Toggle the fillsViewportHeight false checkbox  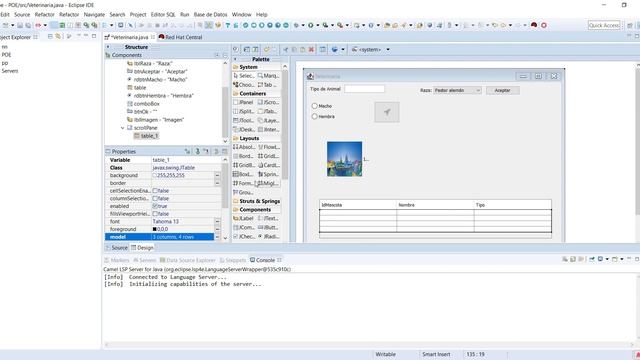[x=155, y=214]
